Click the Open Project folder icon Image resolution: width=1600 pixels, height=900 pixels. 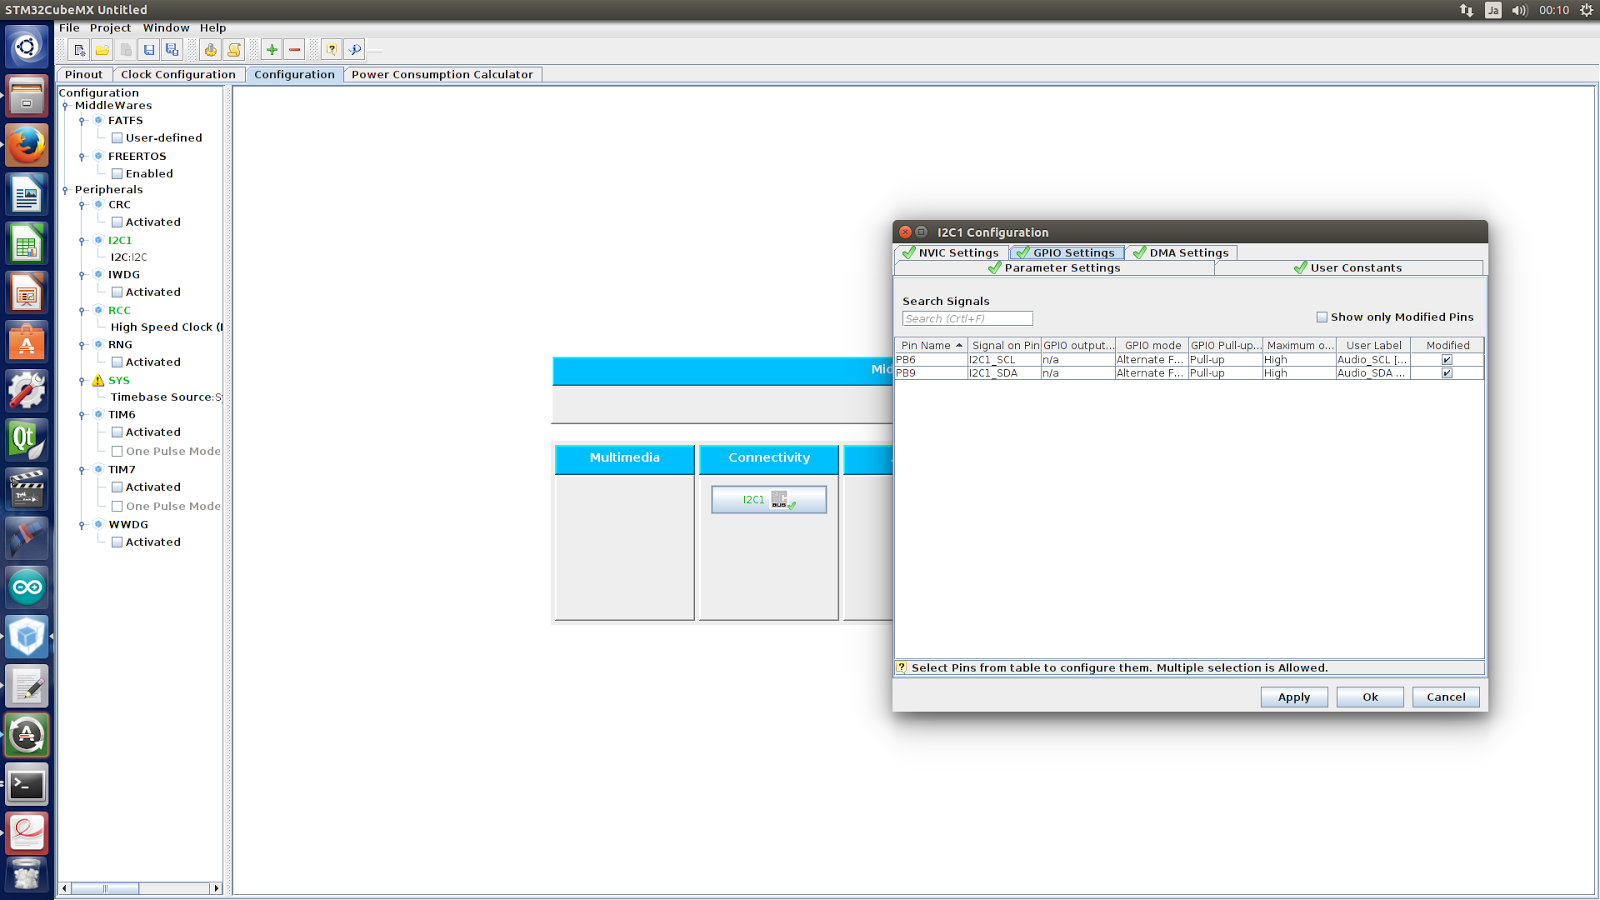click(x=102, y=50)
